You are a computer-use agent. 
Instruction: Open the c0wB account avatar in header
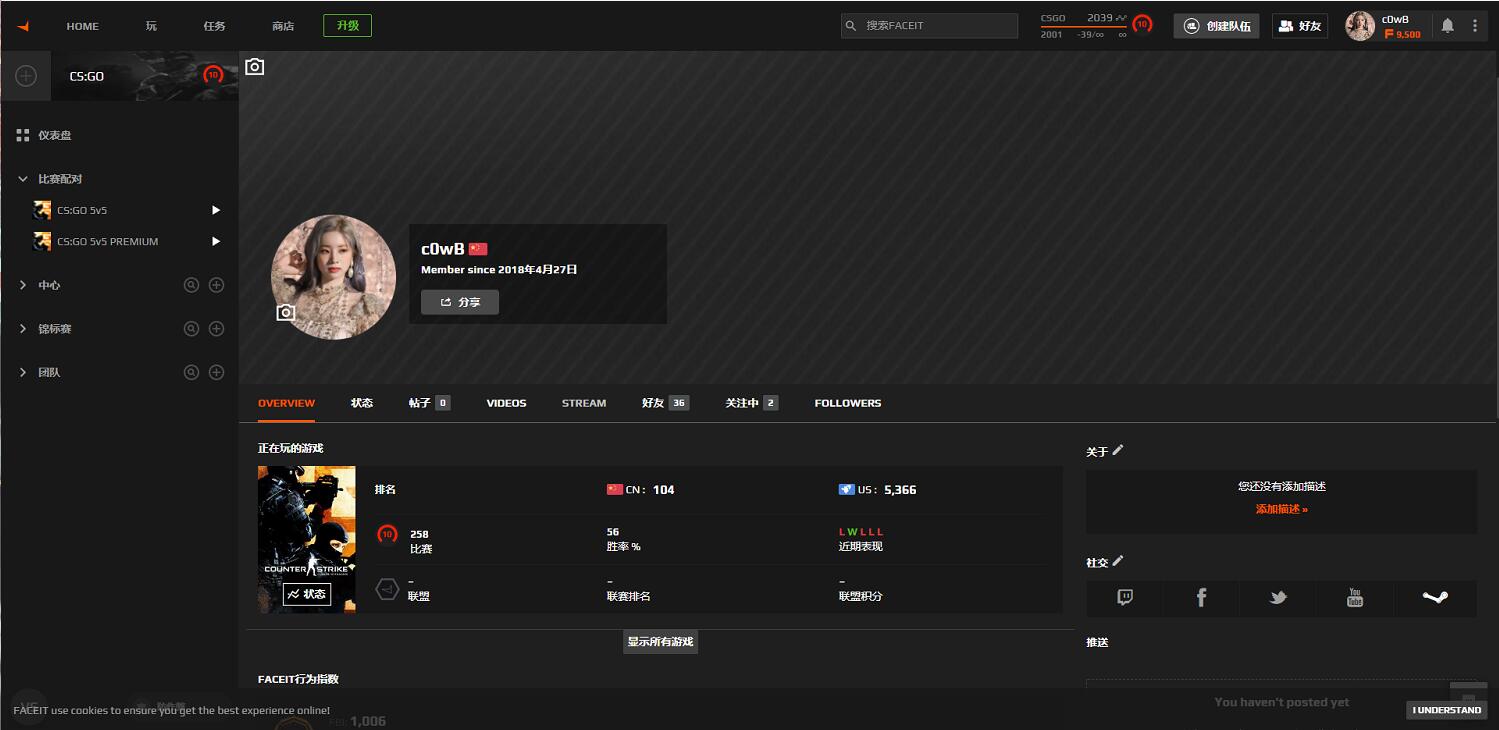pos(1360,26)
